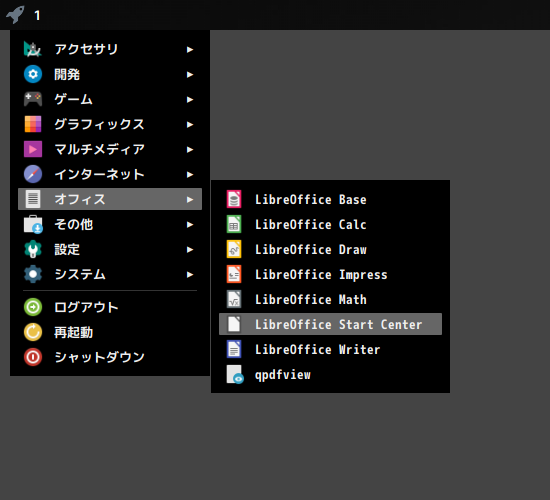This screenshot has width=550, height=500.
Task: Click the ゲーム gamepad icon
Action: click(33, 99)
